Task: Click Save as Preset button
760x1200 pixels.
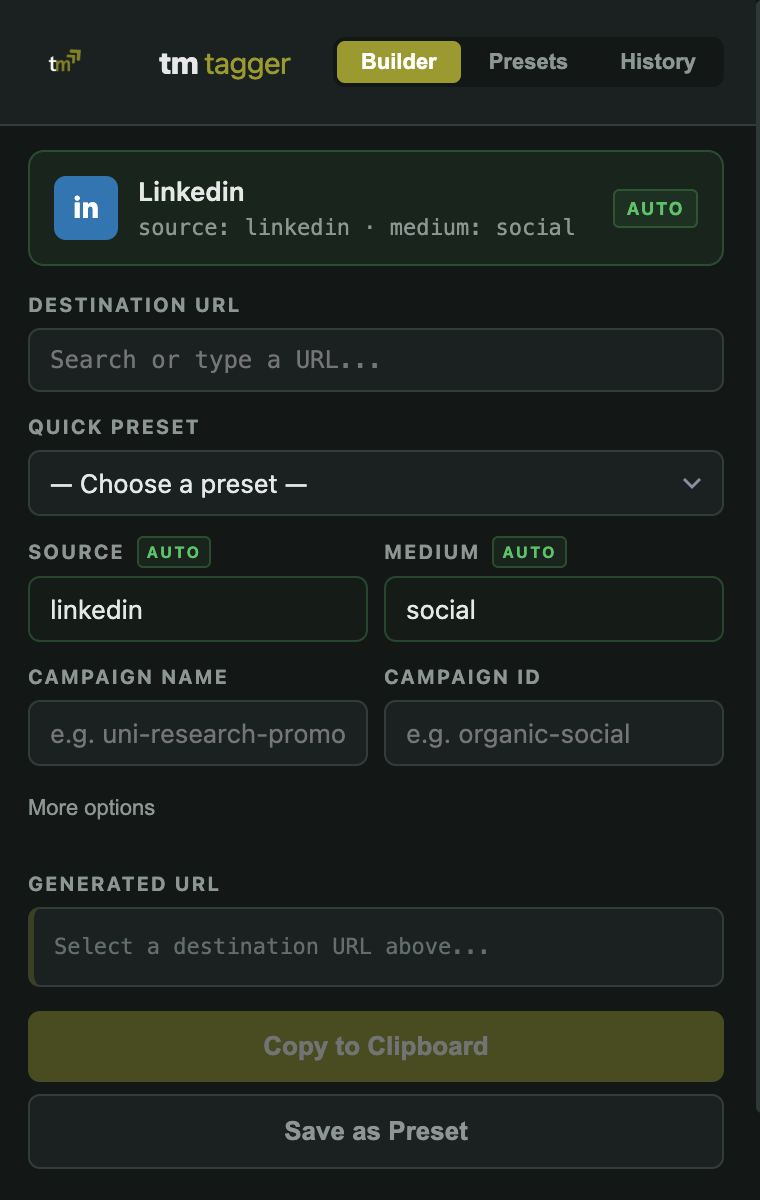Action: (376, 1131)
